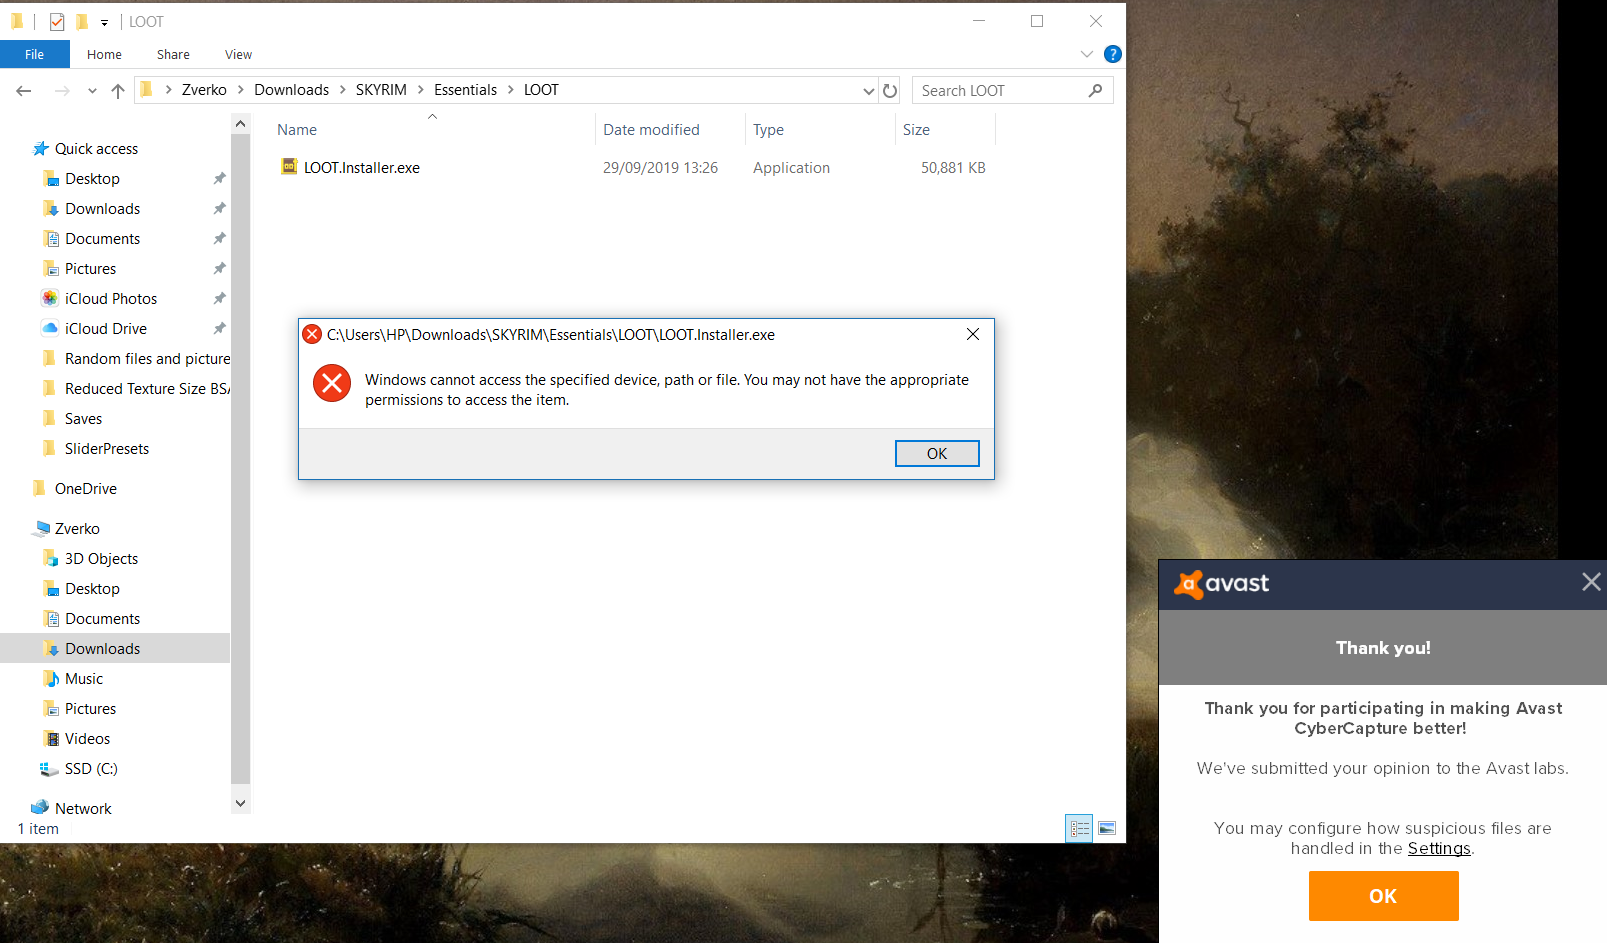
Task: Click the pin icon beside iCloud Photos
Action: (x=219, y=299)
